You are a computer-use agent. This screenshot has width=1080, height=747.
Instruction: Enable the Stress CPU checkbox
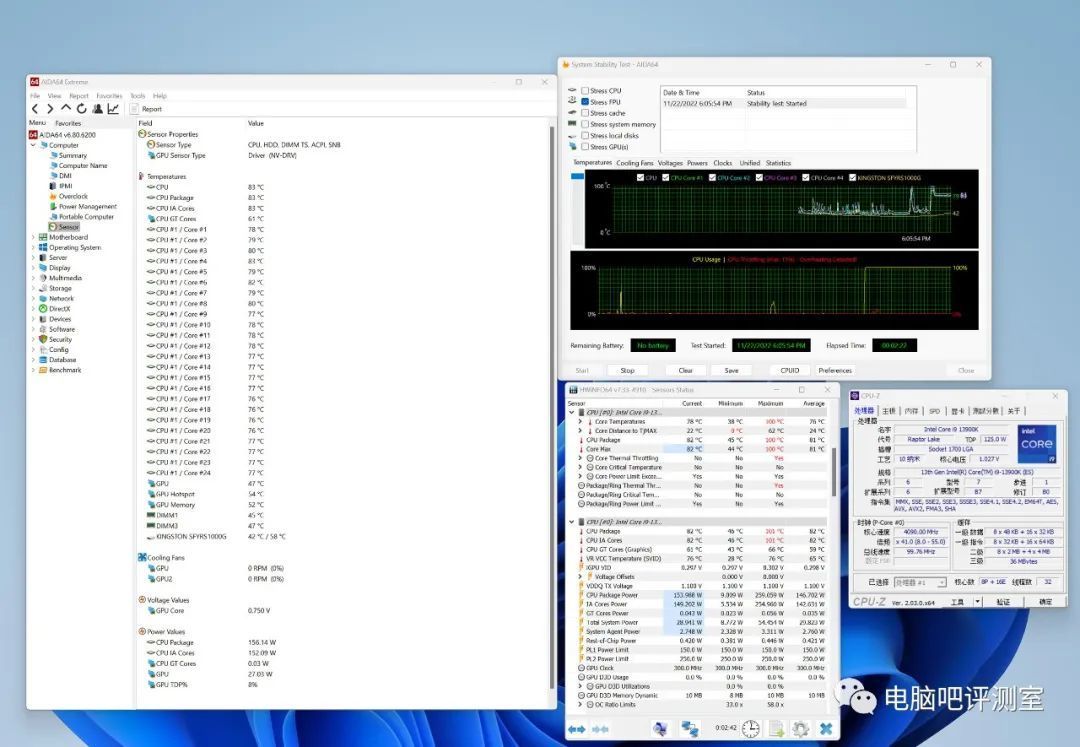pyautogui.click(x=585, y=91)
